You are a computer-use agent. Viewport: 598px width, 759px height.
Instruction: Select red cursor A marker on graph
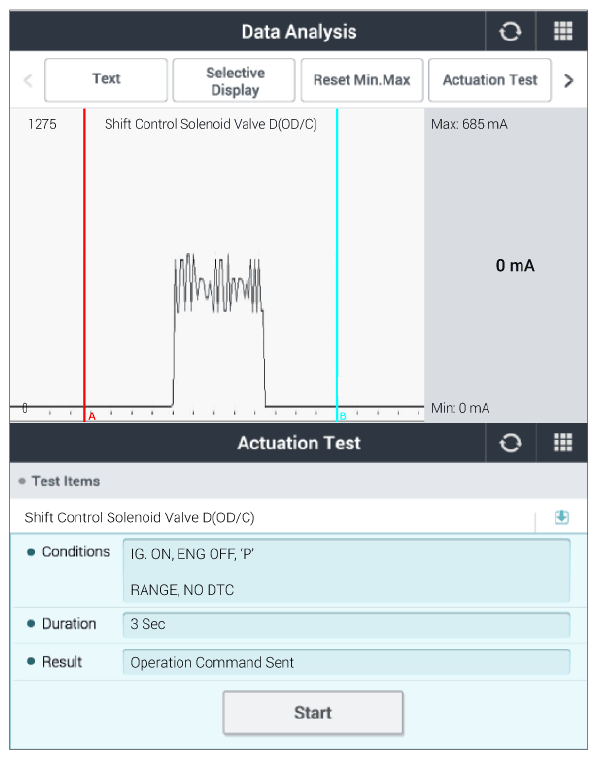point(92,416)
